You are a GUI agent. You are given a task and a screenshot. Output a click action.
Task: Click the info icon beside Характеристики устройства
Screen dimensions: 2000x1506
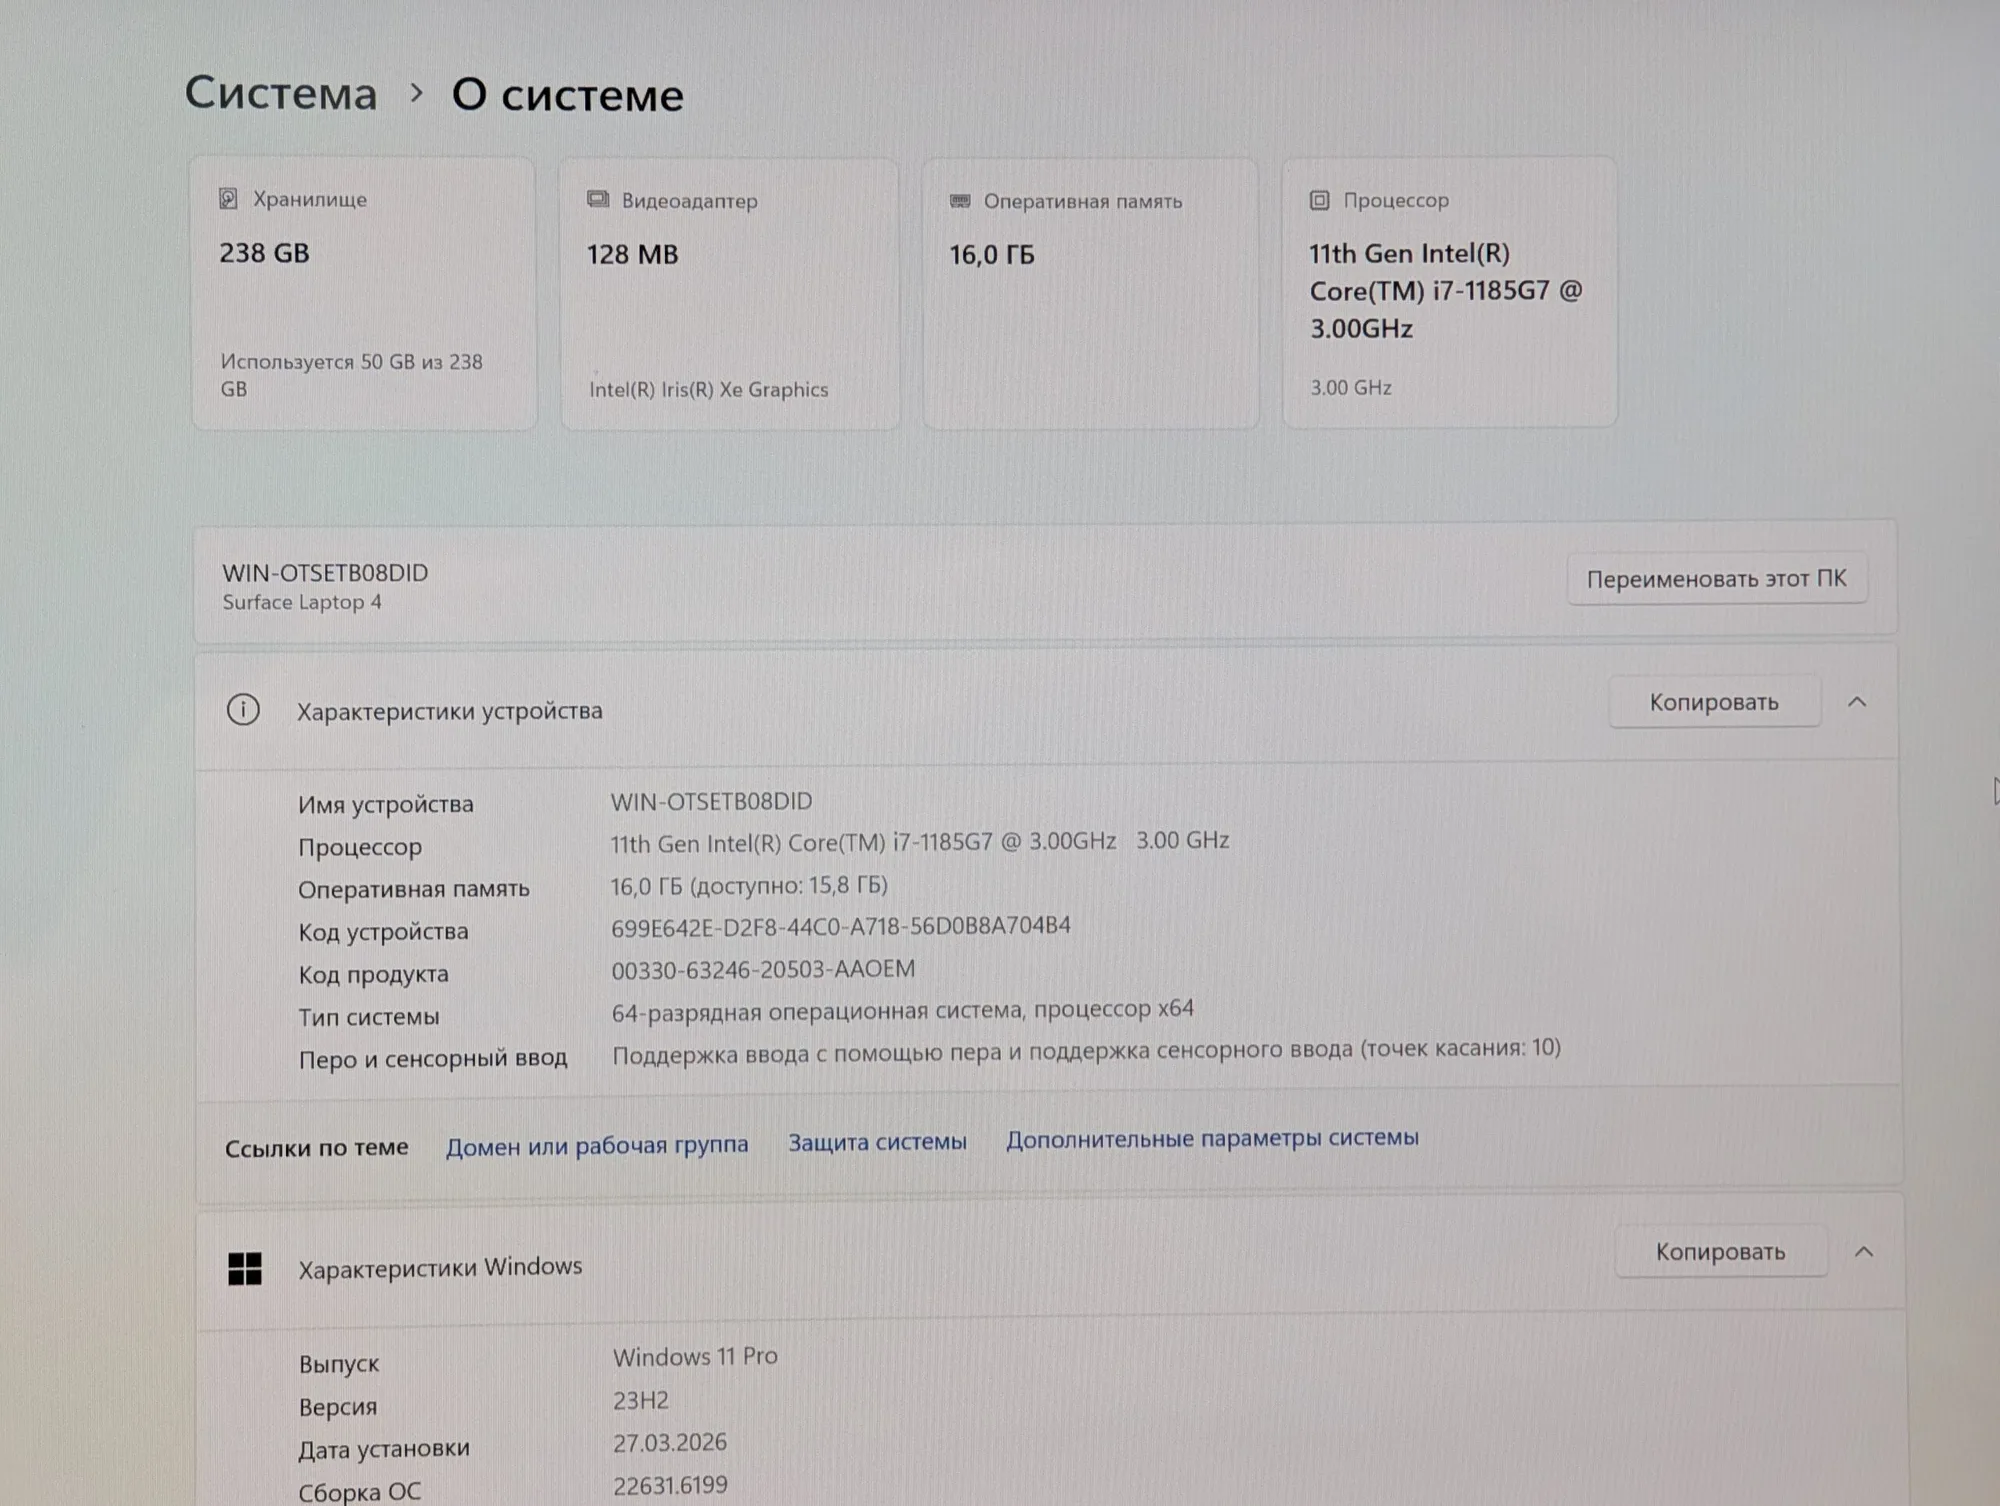click(243, 710)
